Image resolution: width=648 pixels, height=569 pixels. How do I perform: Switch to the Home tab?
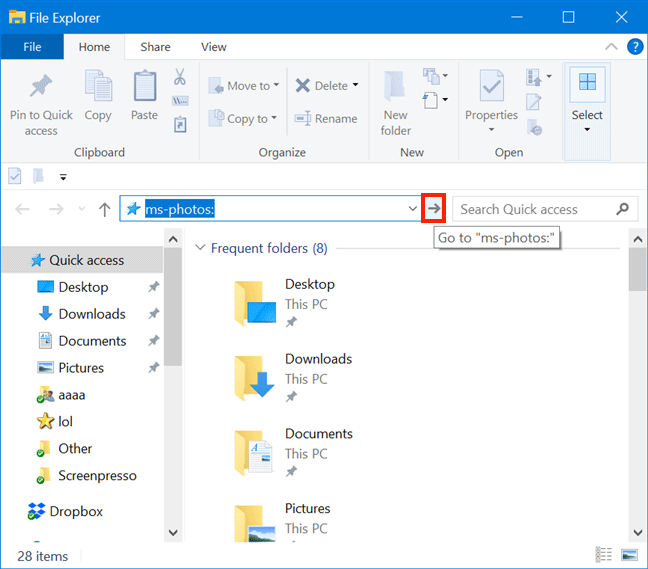[x=94, y=47]
